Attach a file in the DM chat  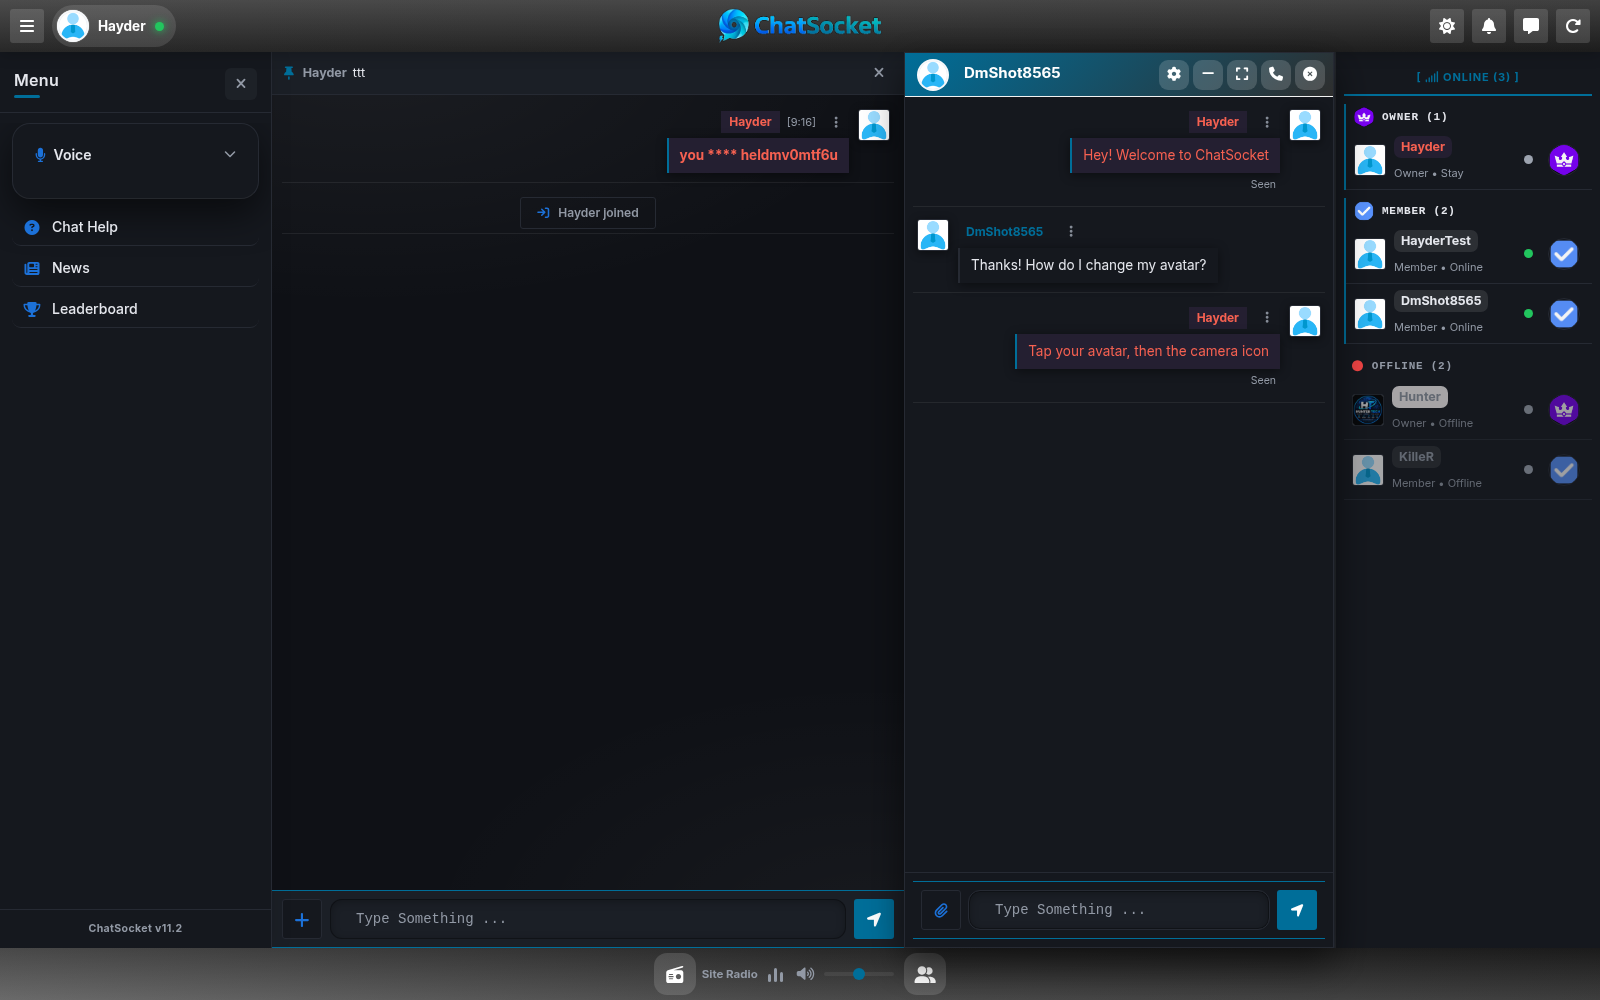click(x=941, y=910)
